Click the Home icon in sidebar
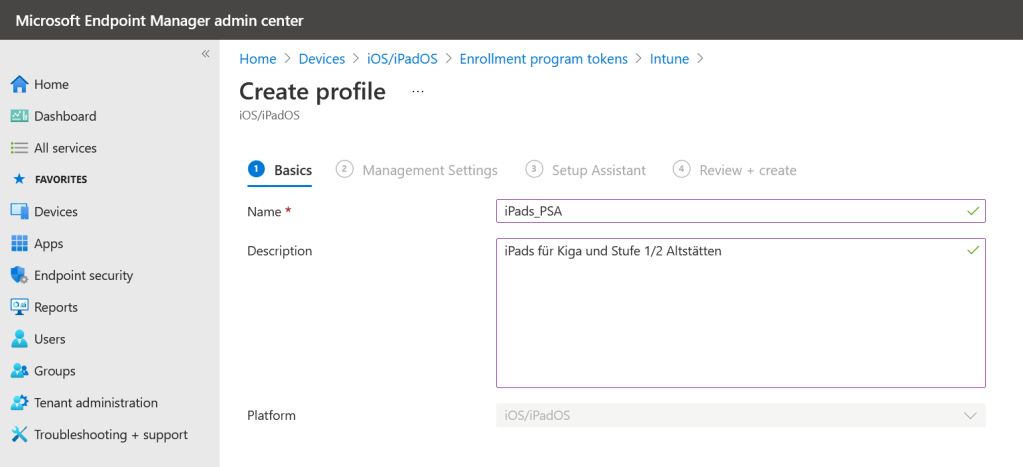This screenshot has height=467, width=1023. [x=19, y=85]
